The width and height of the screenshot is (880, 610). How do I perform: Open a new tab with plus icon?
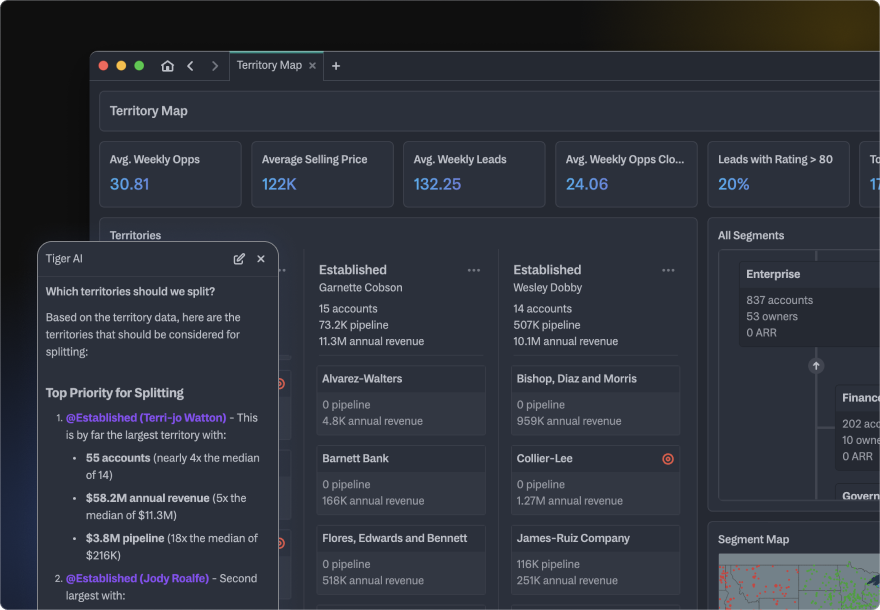pos(336,66)
